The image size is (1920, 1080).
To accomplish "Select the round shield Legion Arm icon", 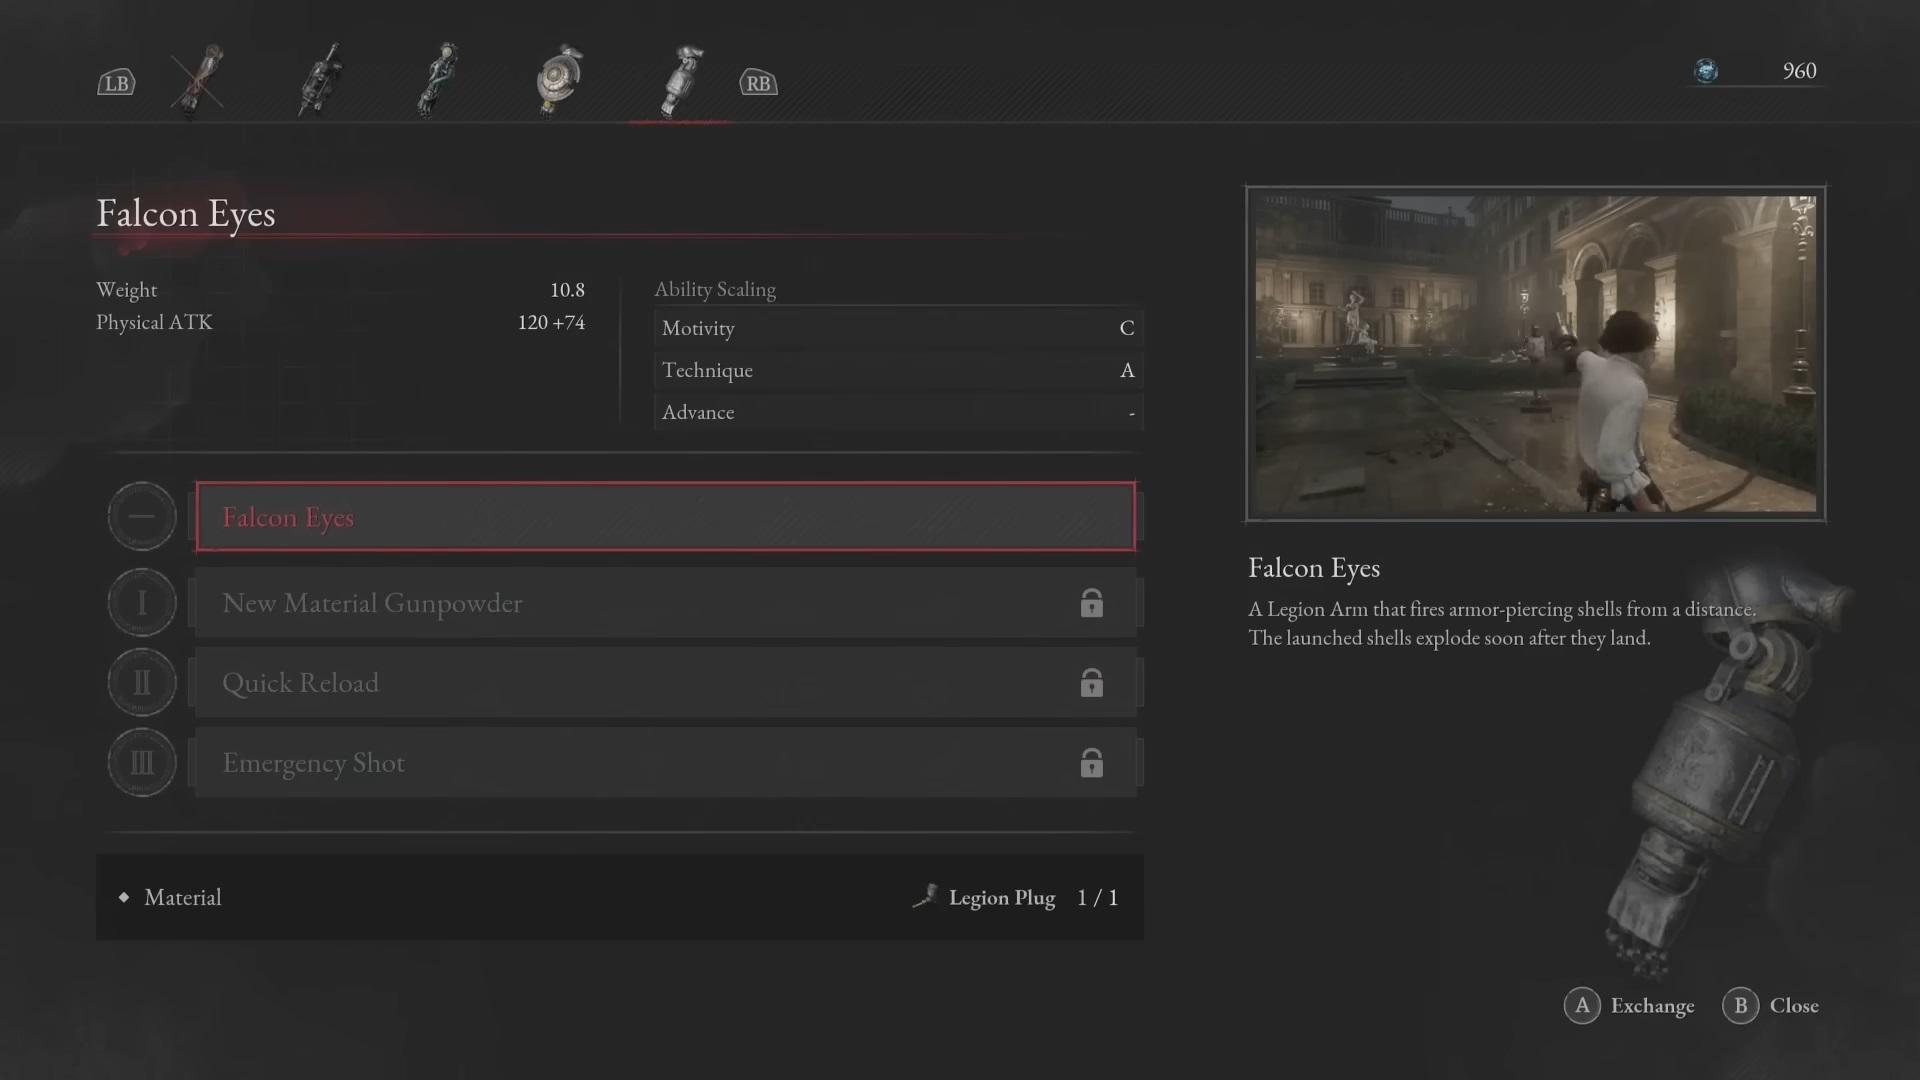I will (558, 81).
